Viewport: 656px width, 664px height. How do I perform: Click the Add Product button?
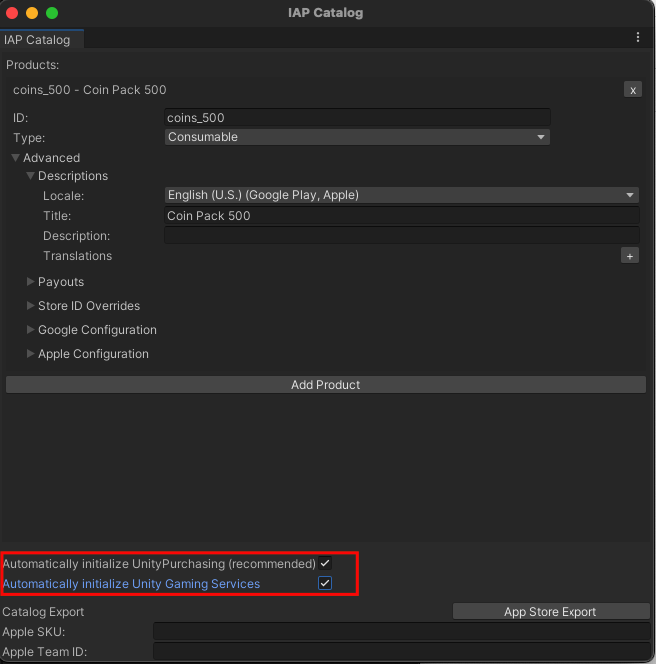point(325,385)
